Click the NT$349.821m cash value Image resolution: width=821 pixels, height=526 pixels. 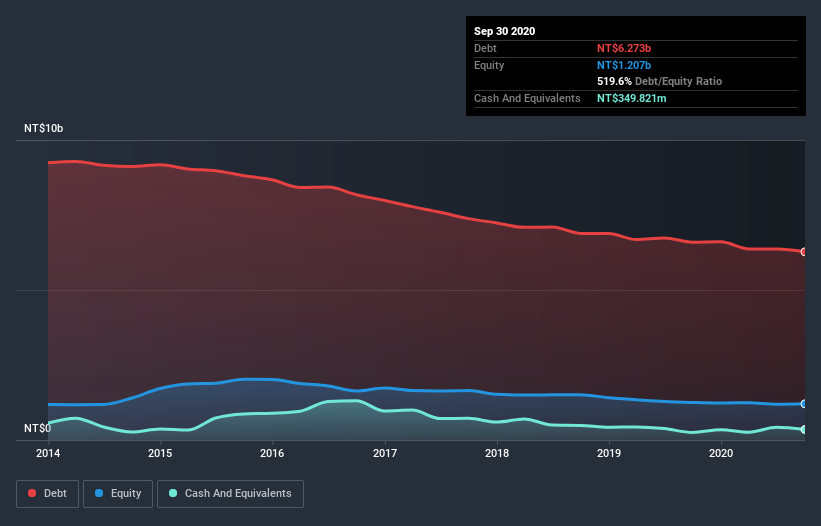(x=631, y=98)
